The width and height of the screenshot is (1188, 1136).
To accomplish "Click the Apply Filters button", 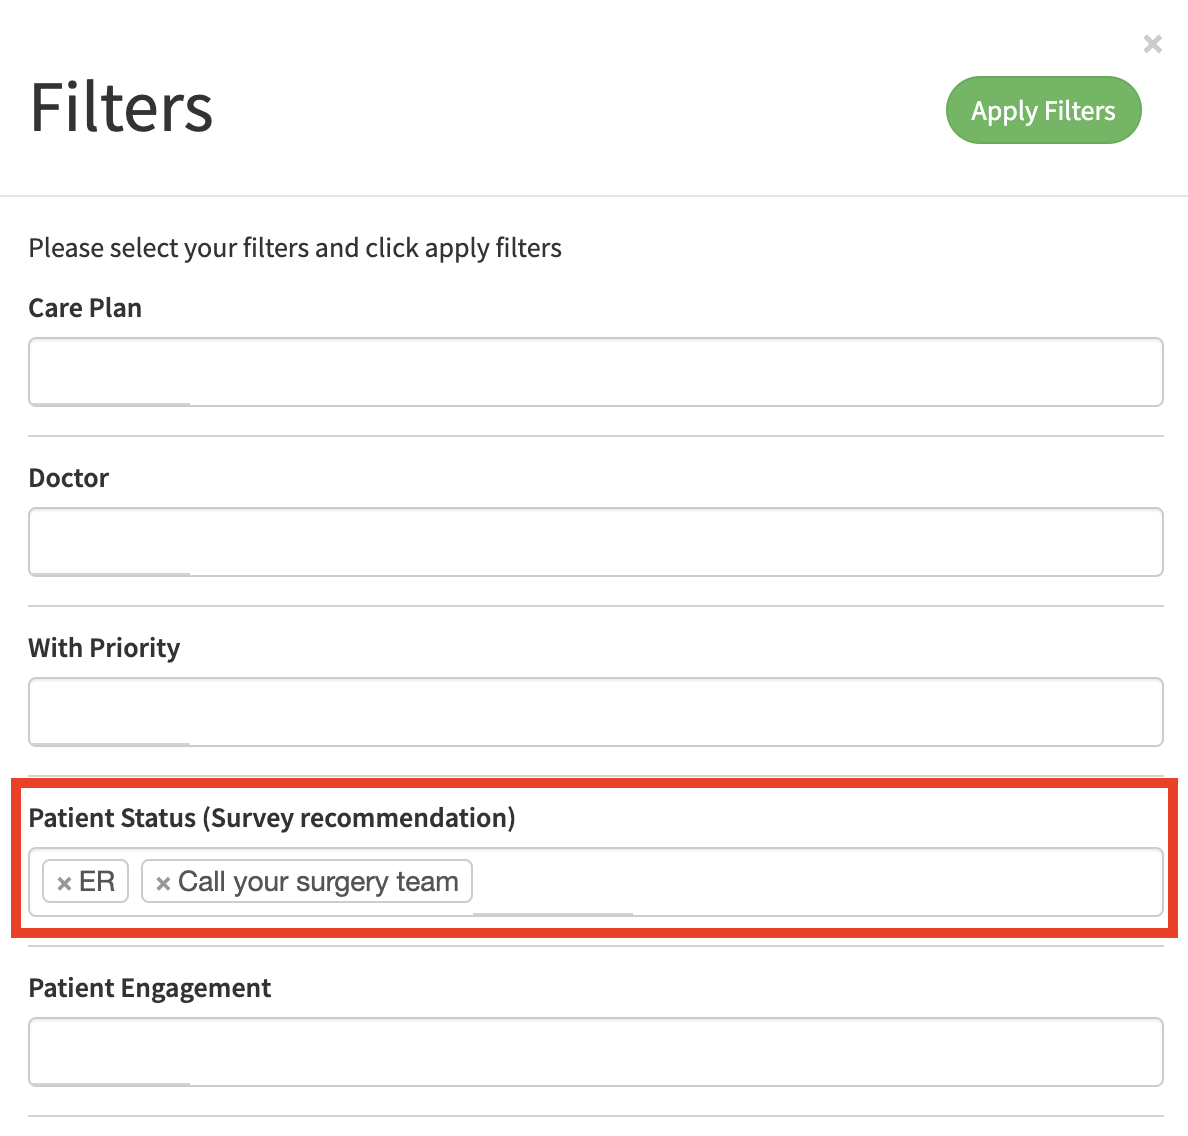I will click(x=1043, y=110).
